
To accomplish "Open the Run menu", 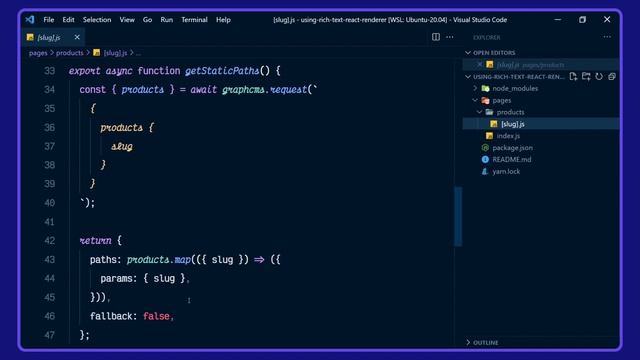I will [x=167, y=20].
